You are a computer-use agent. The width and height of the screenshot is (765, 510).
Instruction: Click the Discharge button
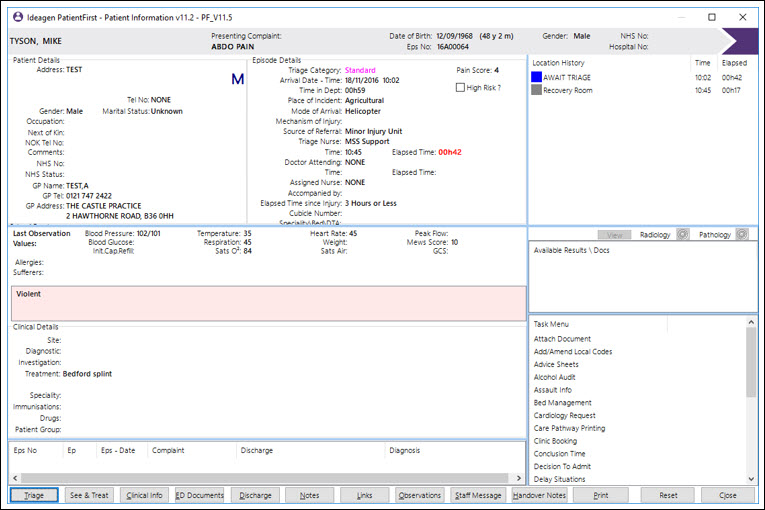(255, 495)
